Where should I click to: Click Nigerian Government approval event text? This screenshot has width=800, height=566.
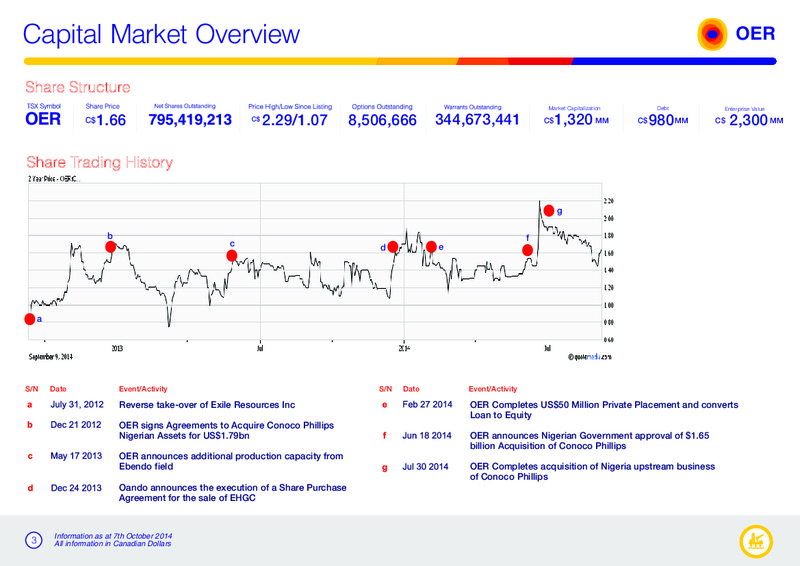589,440
